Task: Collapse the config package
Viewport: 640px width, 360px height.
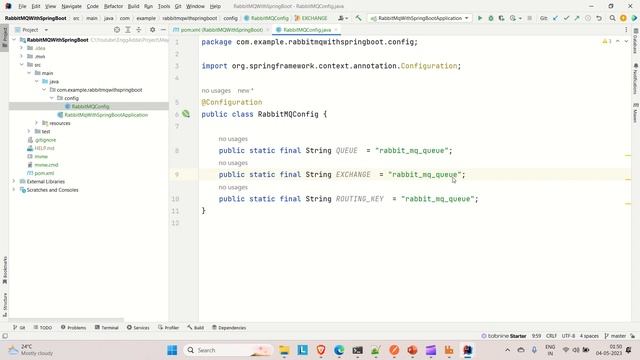Action: (x=51, y=98)
